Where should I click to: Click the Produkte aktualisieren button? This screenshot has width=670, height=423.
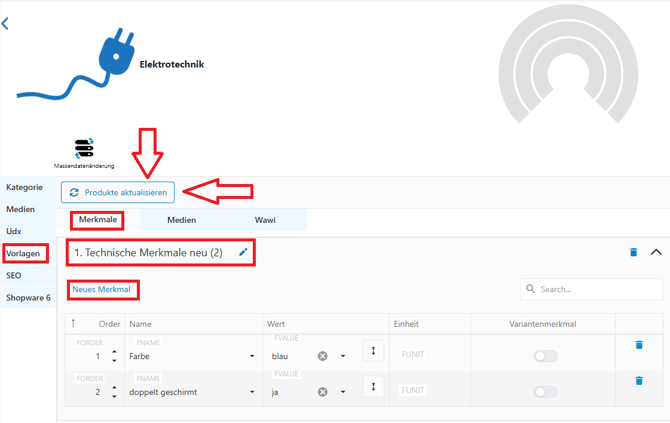(x=118, y=192)
